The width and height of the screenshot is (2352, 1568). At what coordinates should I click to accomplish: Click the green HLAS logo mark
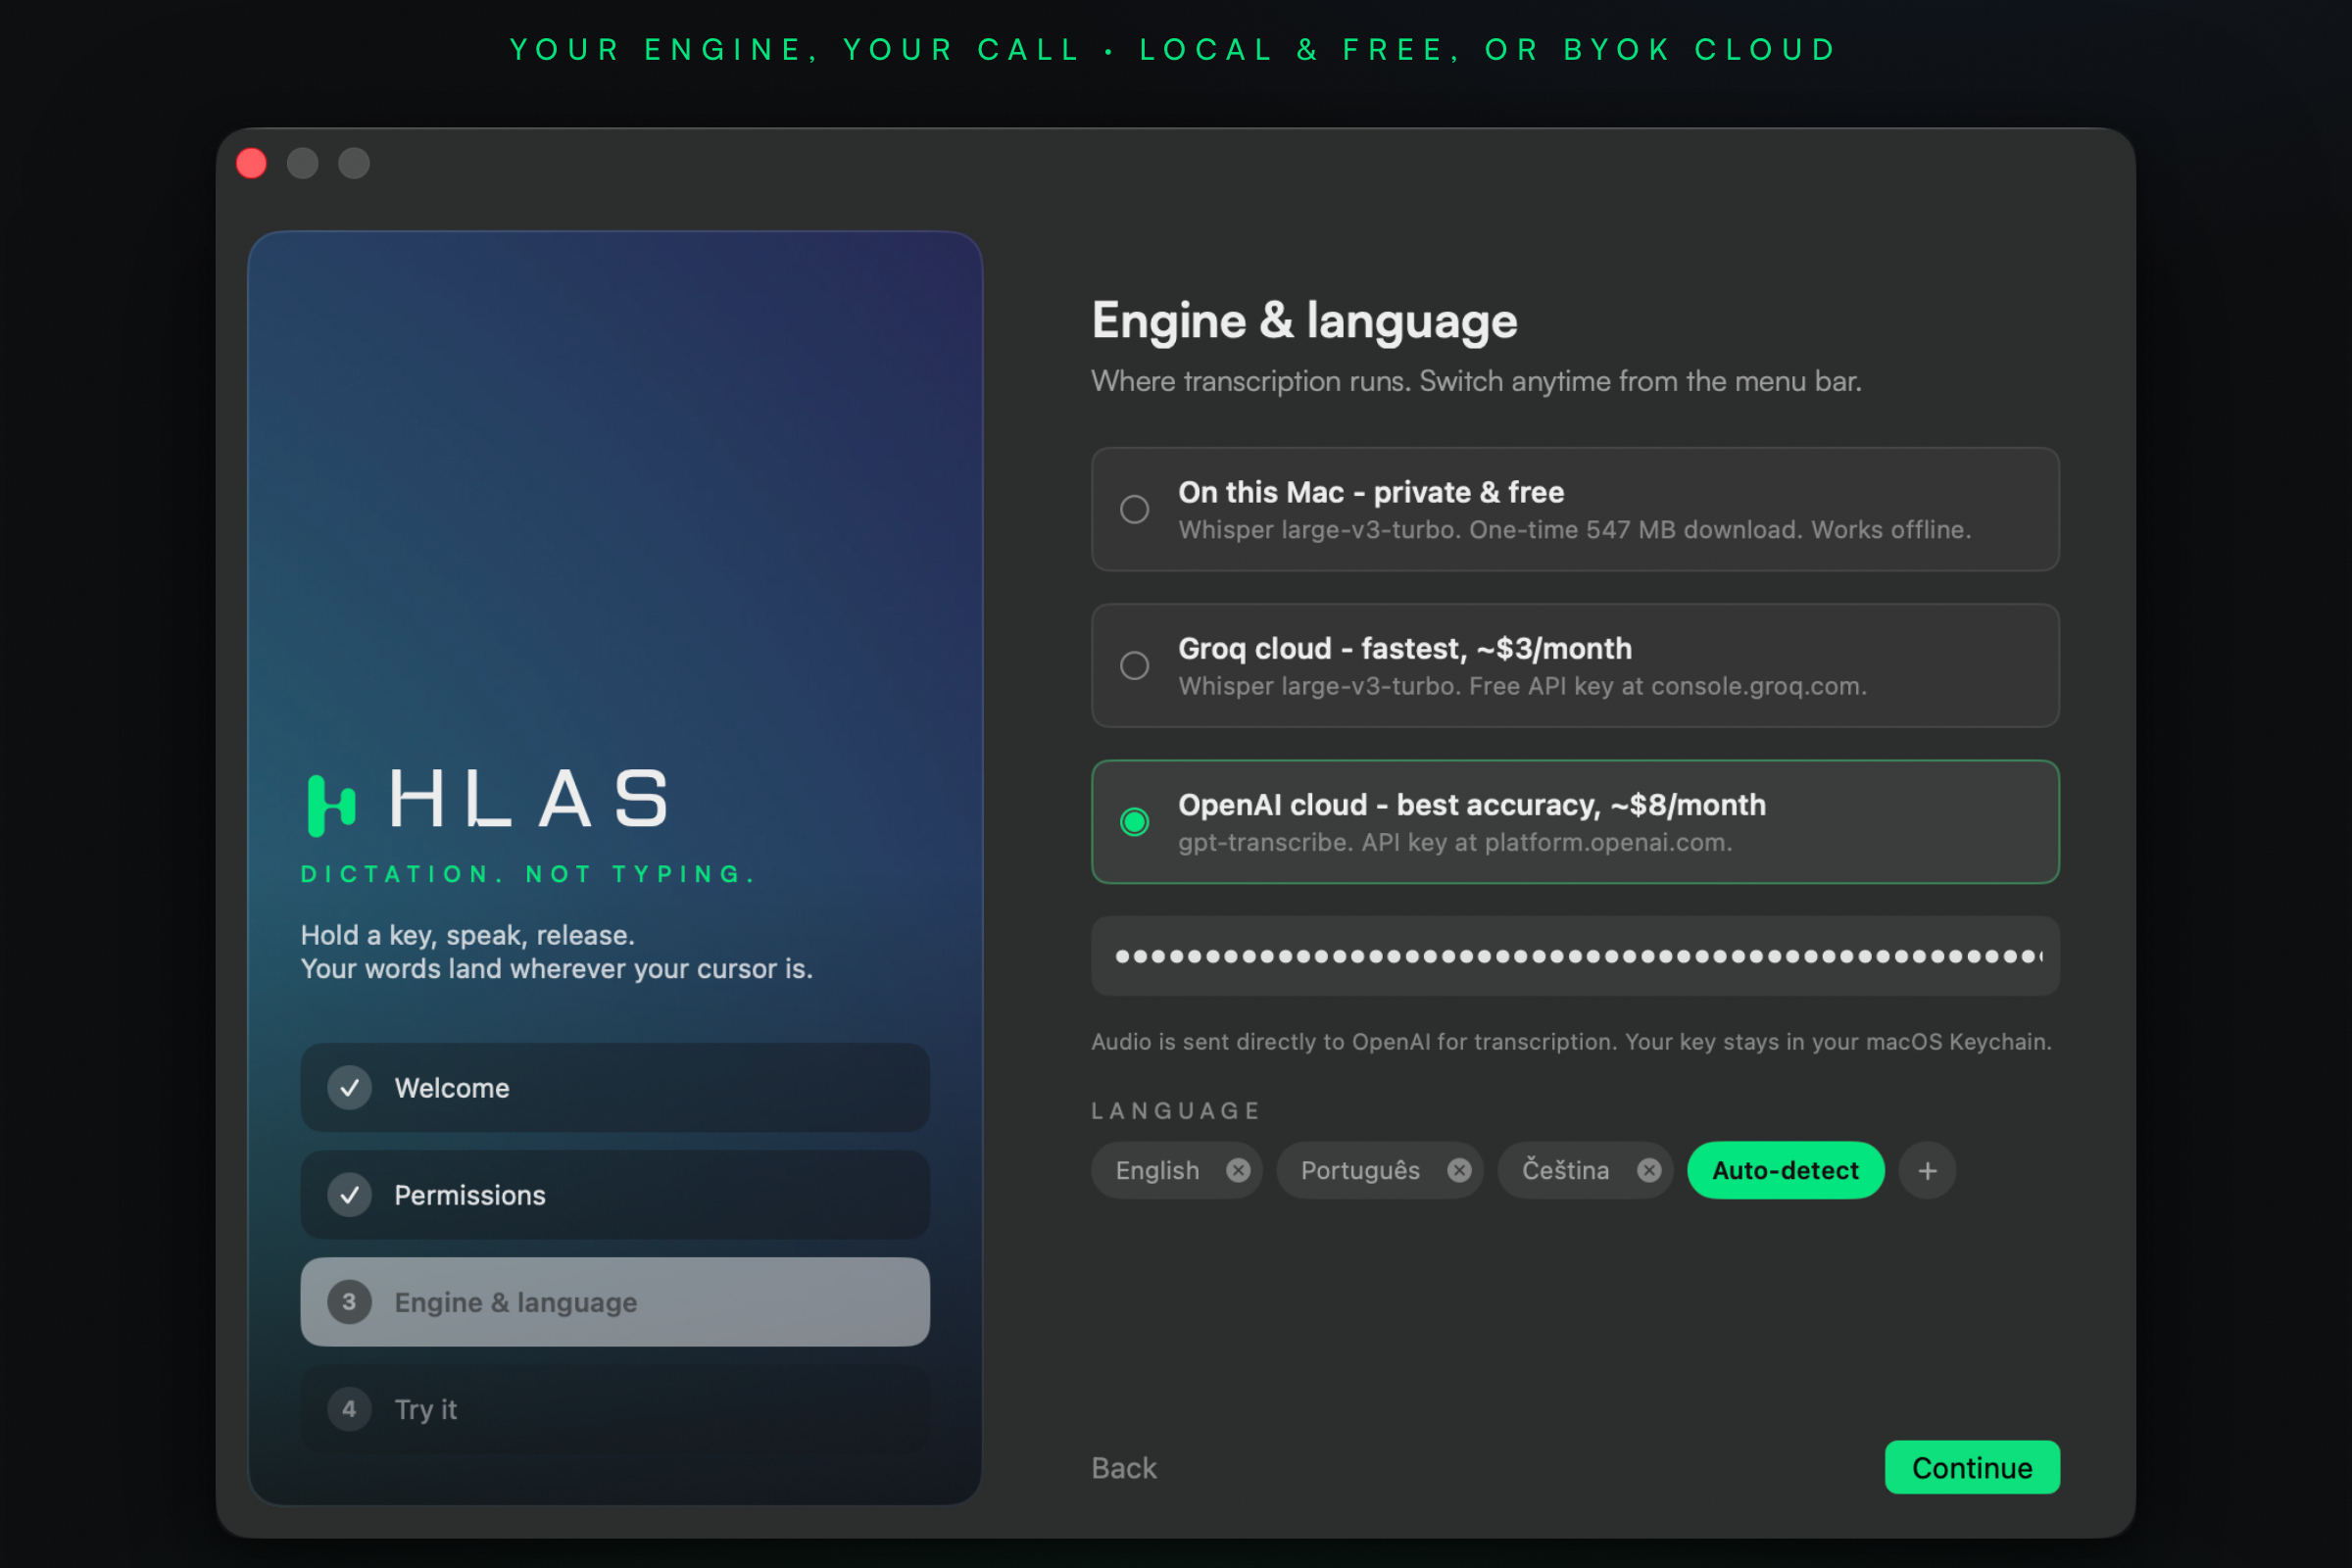pos(331,805)
